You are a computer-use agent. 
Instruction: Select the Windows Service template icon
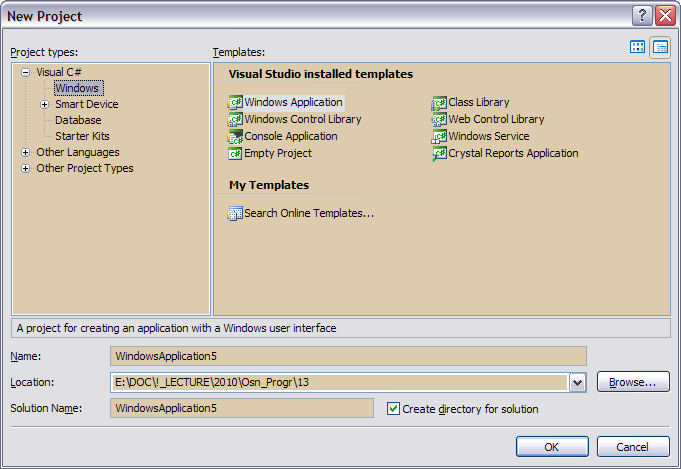tap(439, 136)
